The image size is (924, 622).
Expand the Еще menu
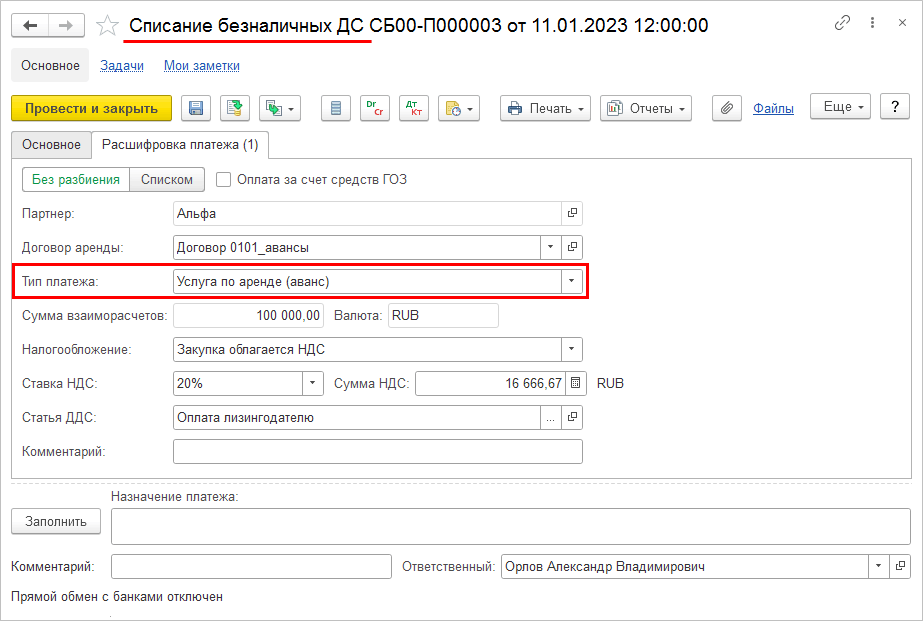click(840, 107)
